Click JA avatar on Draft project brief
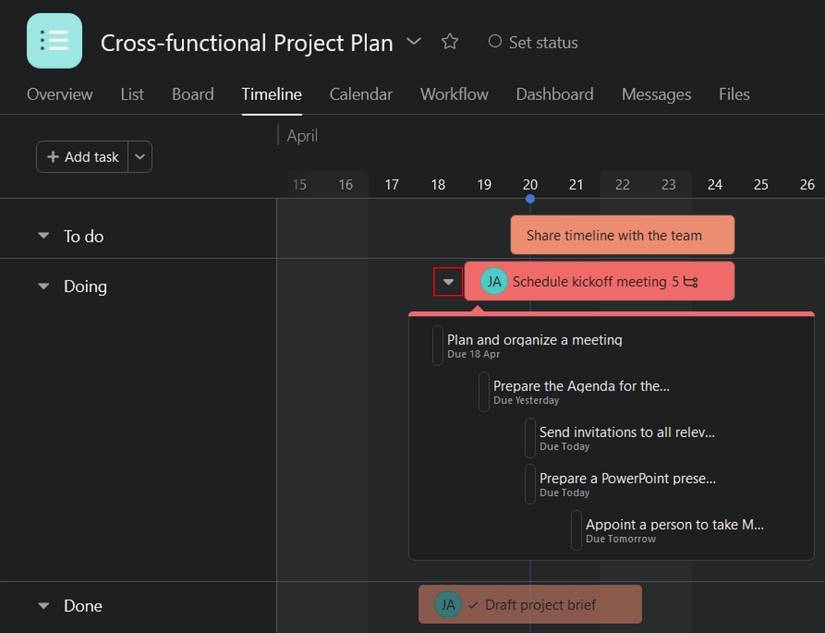The image size is (825, 633). [448, 605]
